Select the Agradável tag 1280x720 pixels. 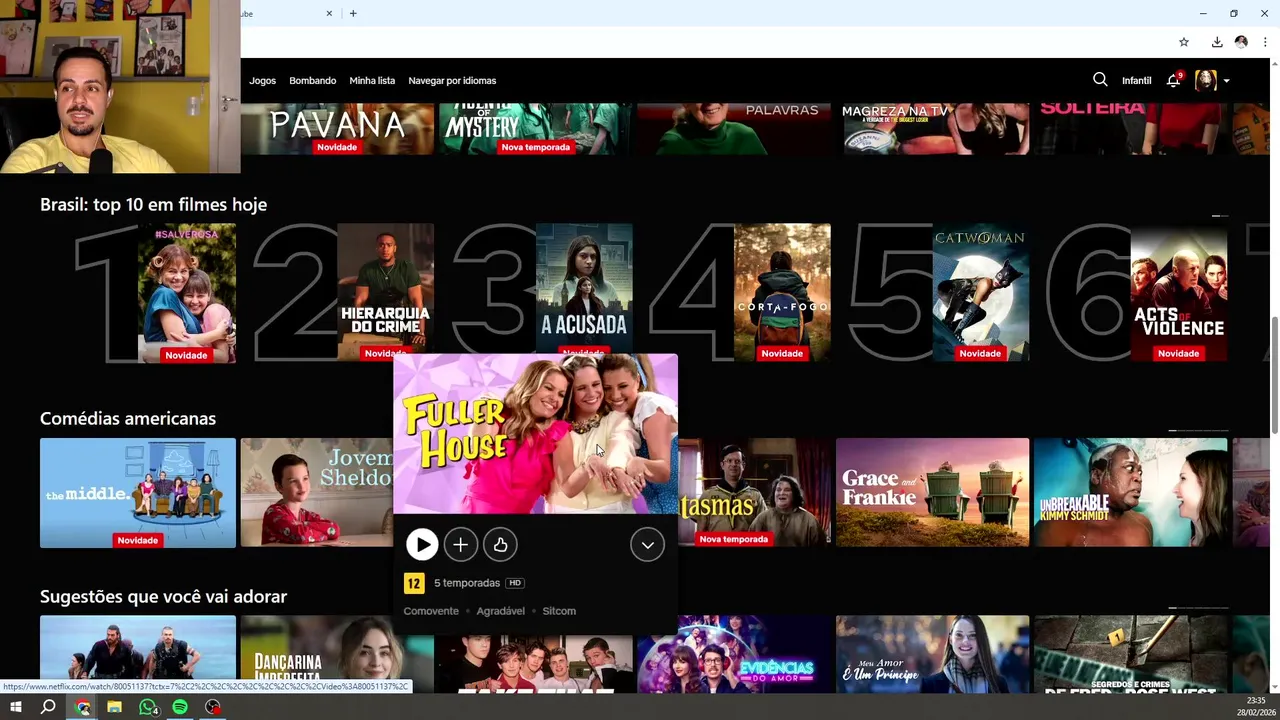click(x=500, y=611)
